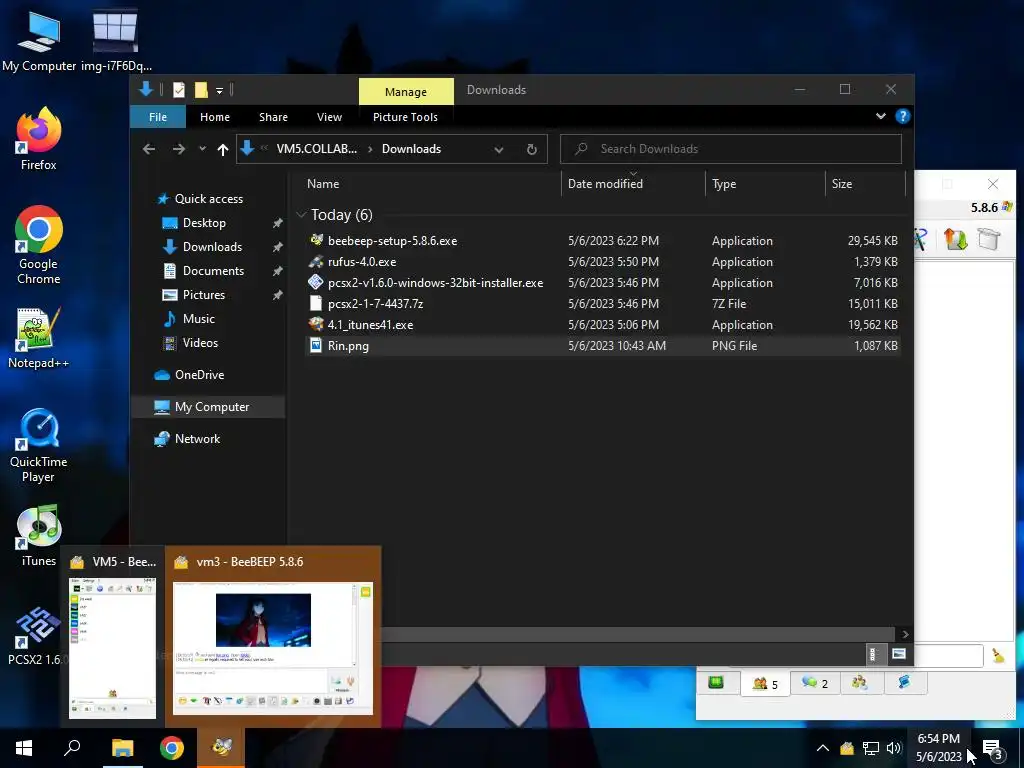Go up one folder level
The height and width of the screenshot is (768, 1024).
pos(223,150)
